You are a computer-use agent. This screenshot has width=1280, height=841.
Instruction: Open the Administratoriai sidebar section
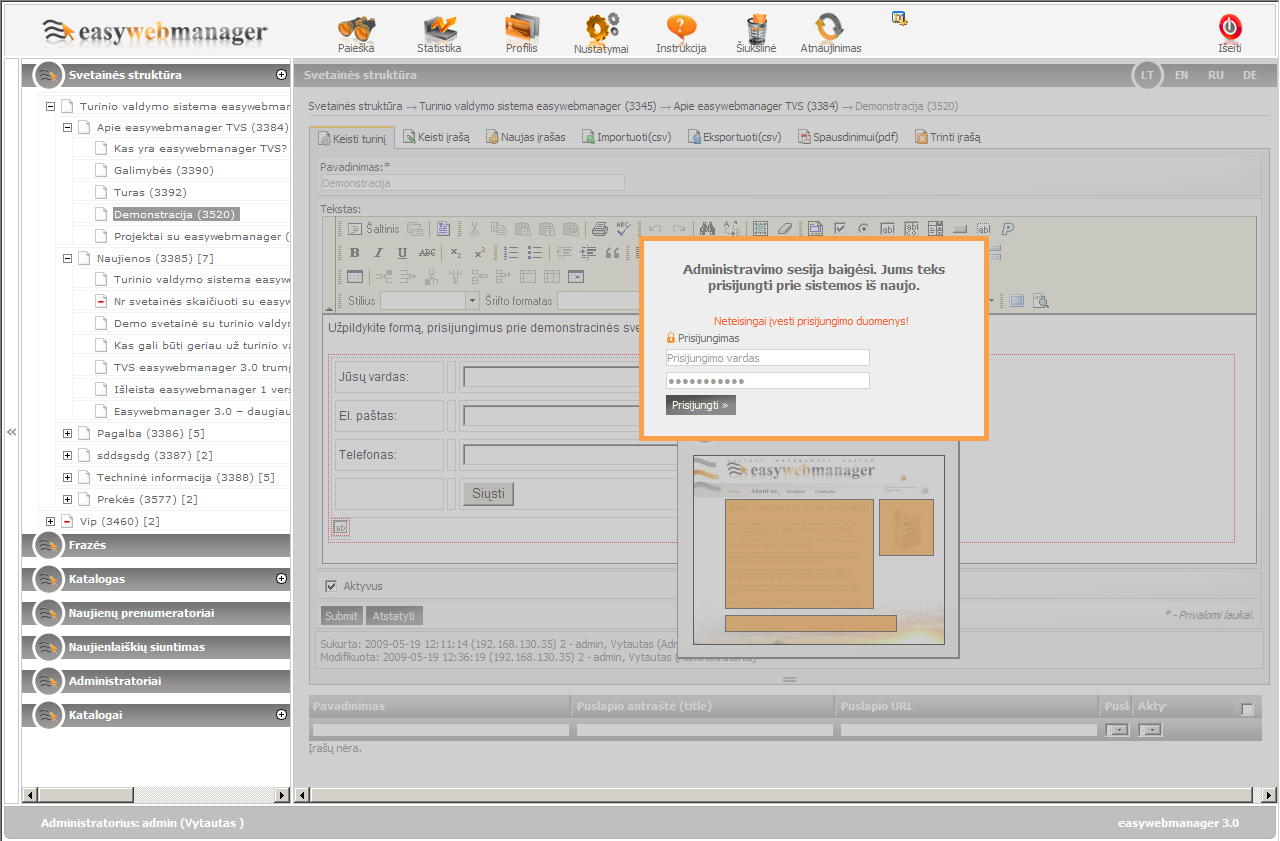click(156, 681)
